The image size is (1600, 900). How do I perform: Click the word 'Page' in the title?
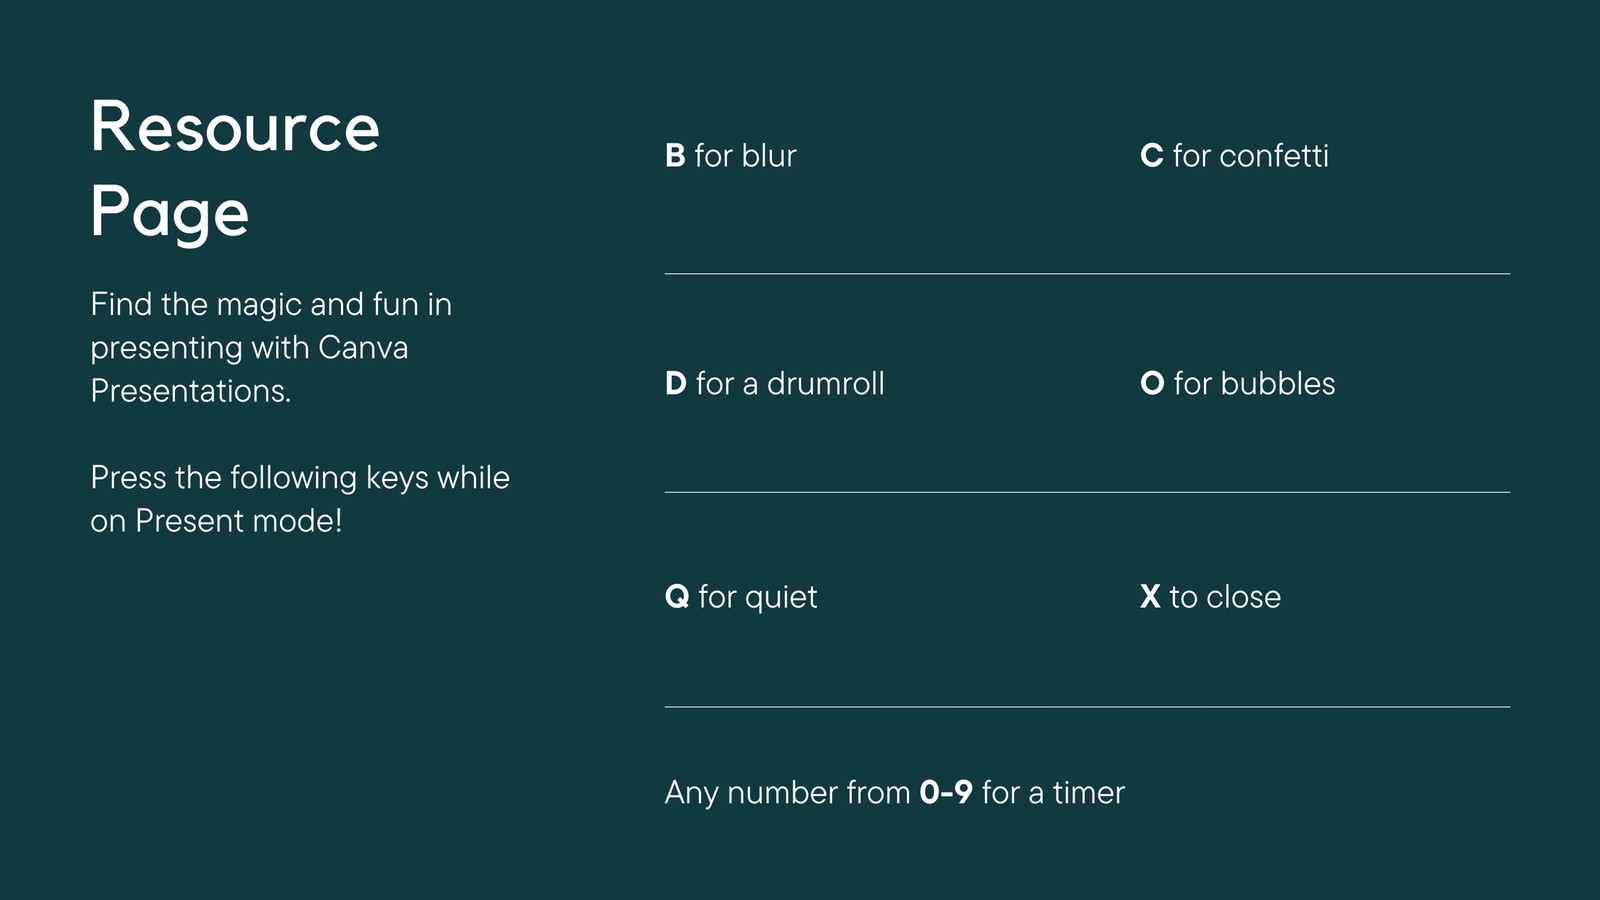tap(170, 213)
